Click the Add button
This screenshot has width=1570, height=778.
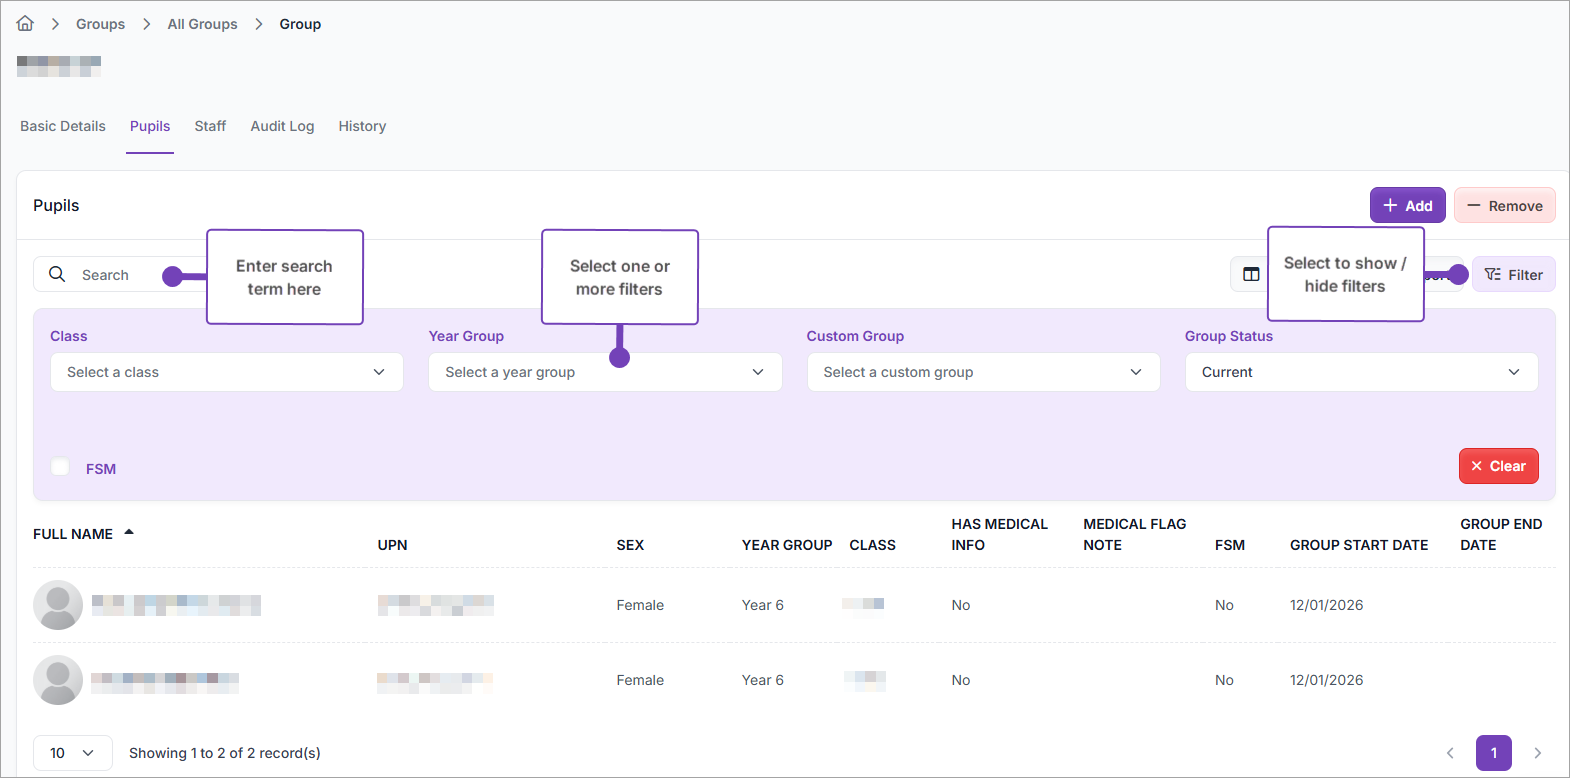click(1407, 206)
